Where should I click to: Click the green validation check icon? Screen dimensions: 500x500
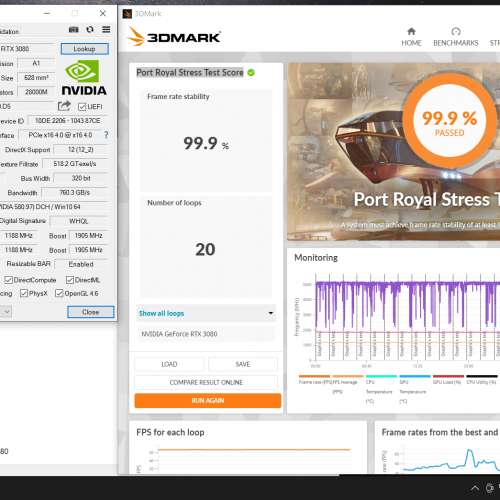point(251,72)
